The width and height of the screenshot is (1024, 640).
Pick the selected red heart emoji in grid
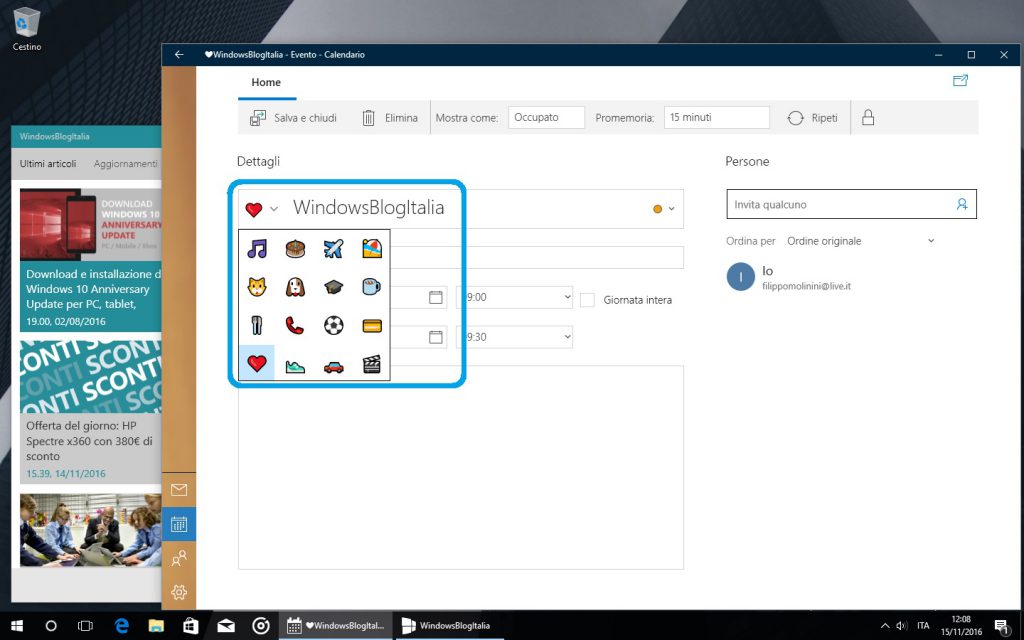pos(257,363)
